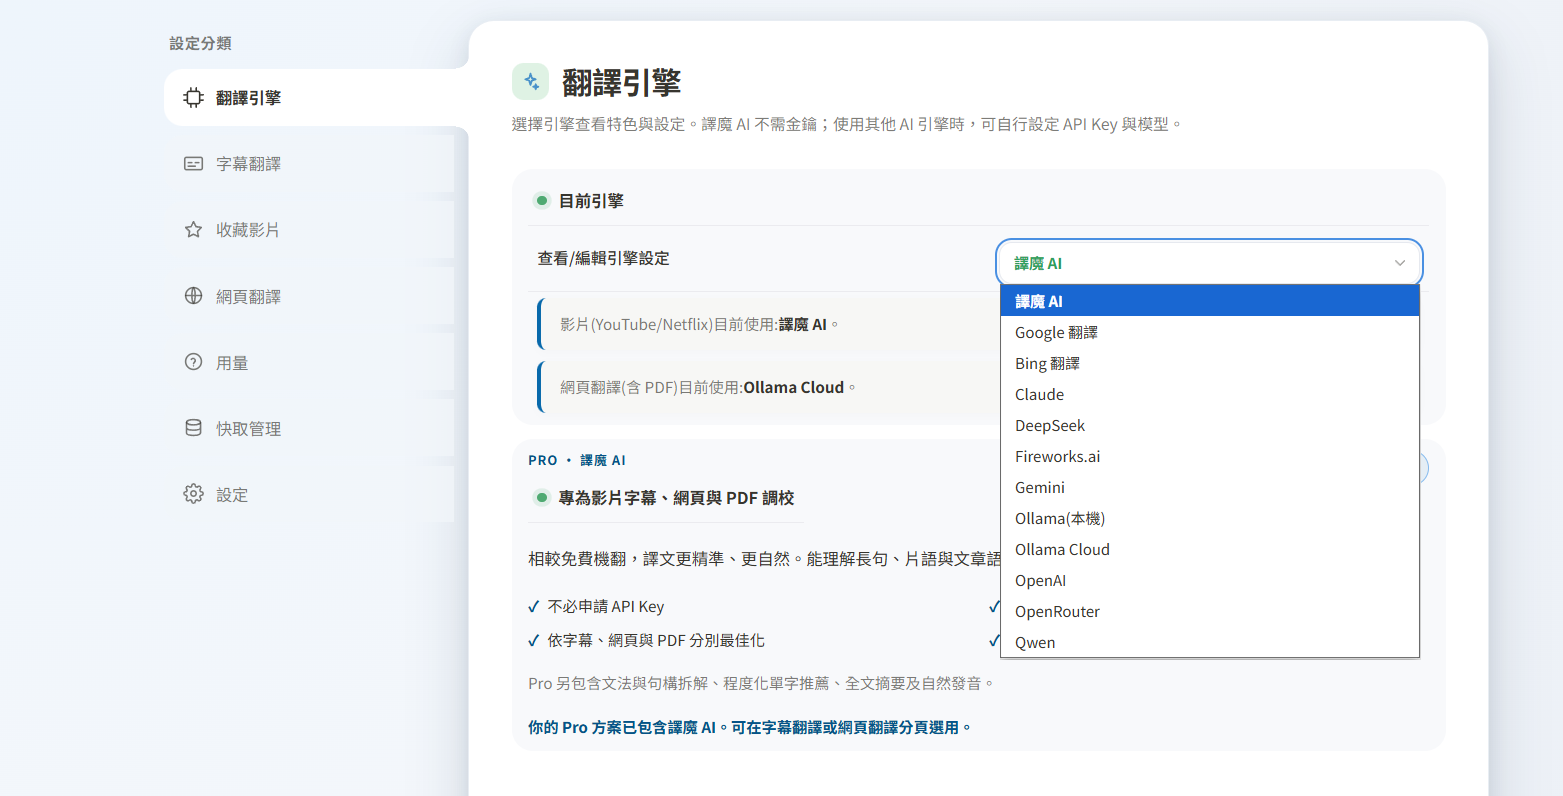Click the 目前引擎 section heading
This screenshot has width=1563, height=796.
point(591,201)
